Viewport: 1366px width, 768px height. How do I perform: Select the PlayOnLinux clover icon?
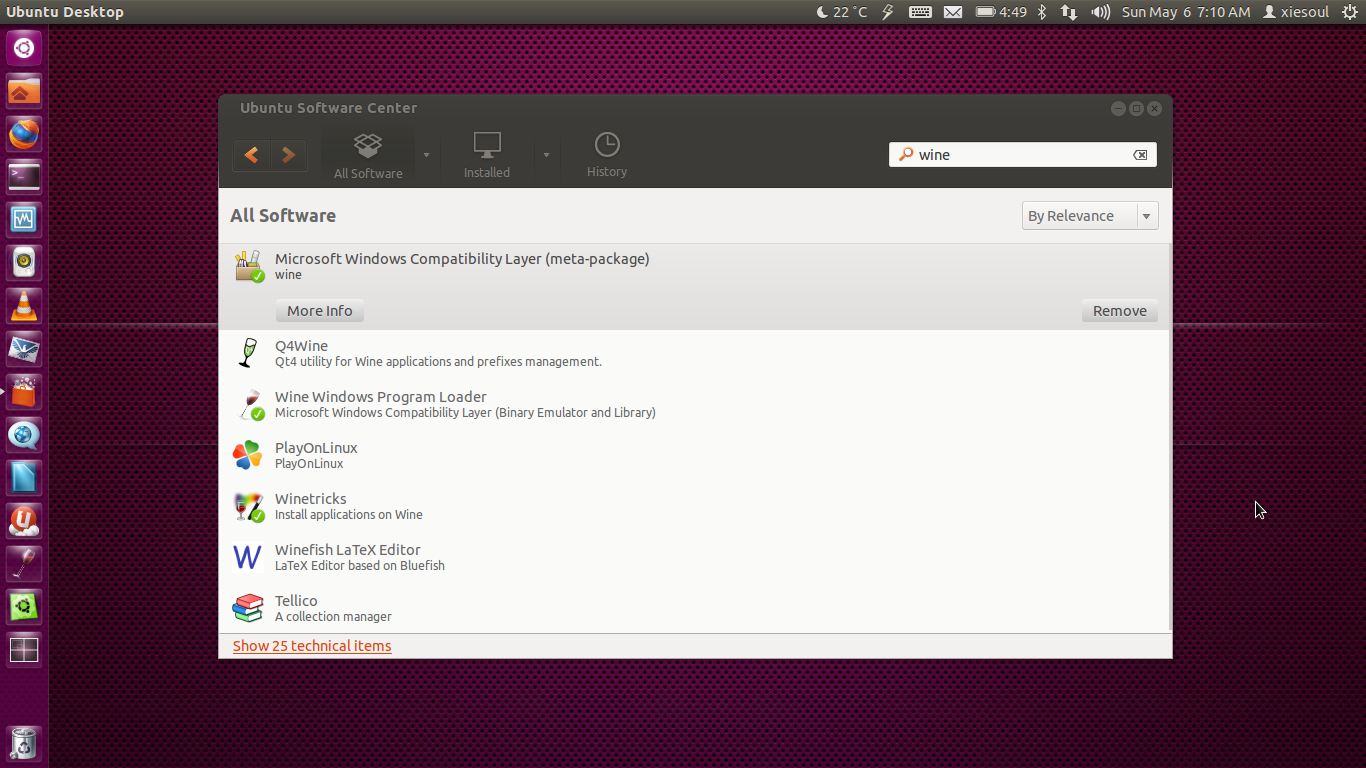[x=247, y=455]
